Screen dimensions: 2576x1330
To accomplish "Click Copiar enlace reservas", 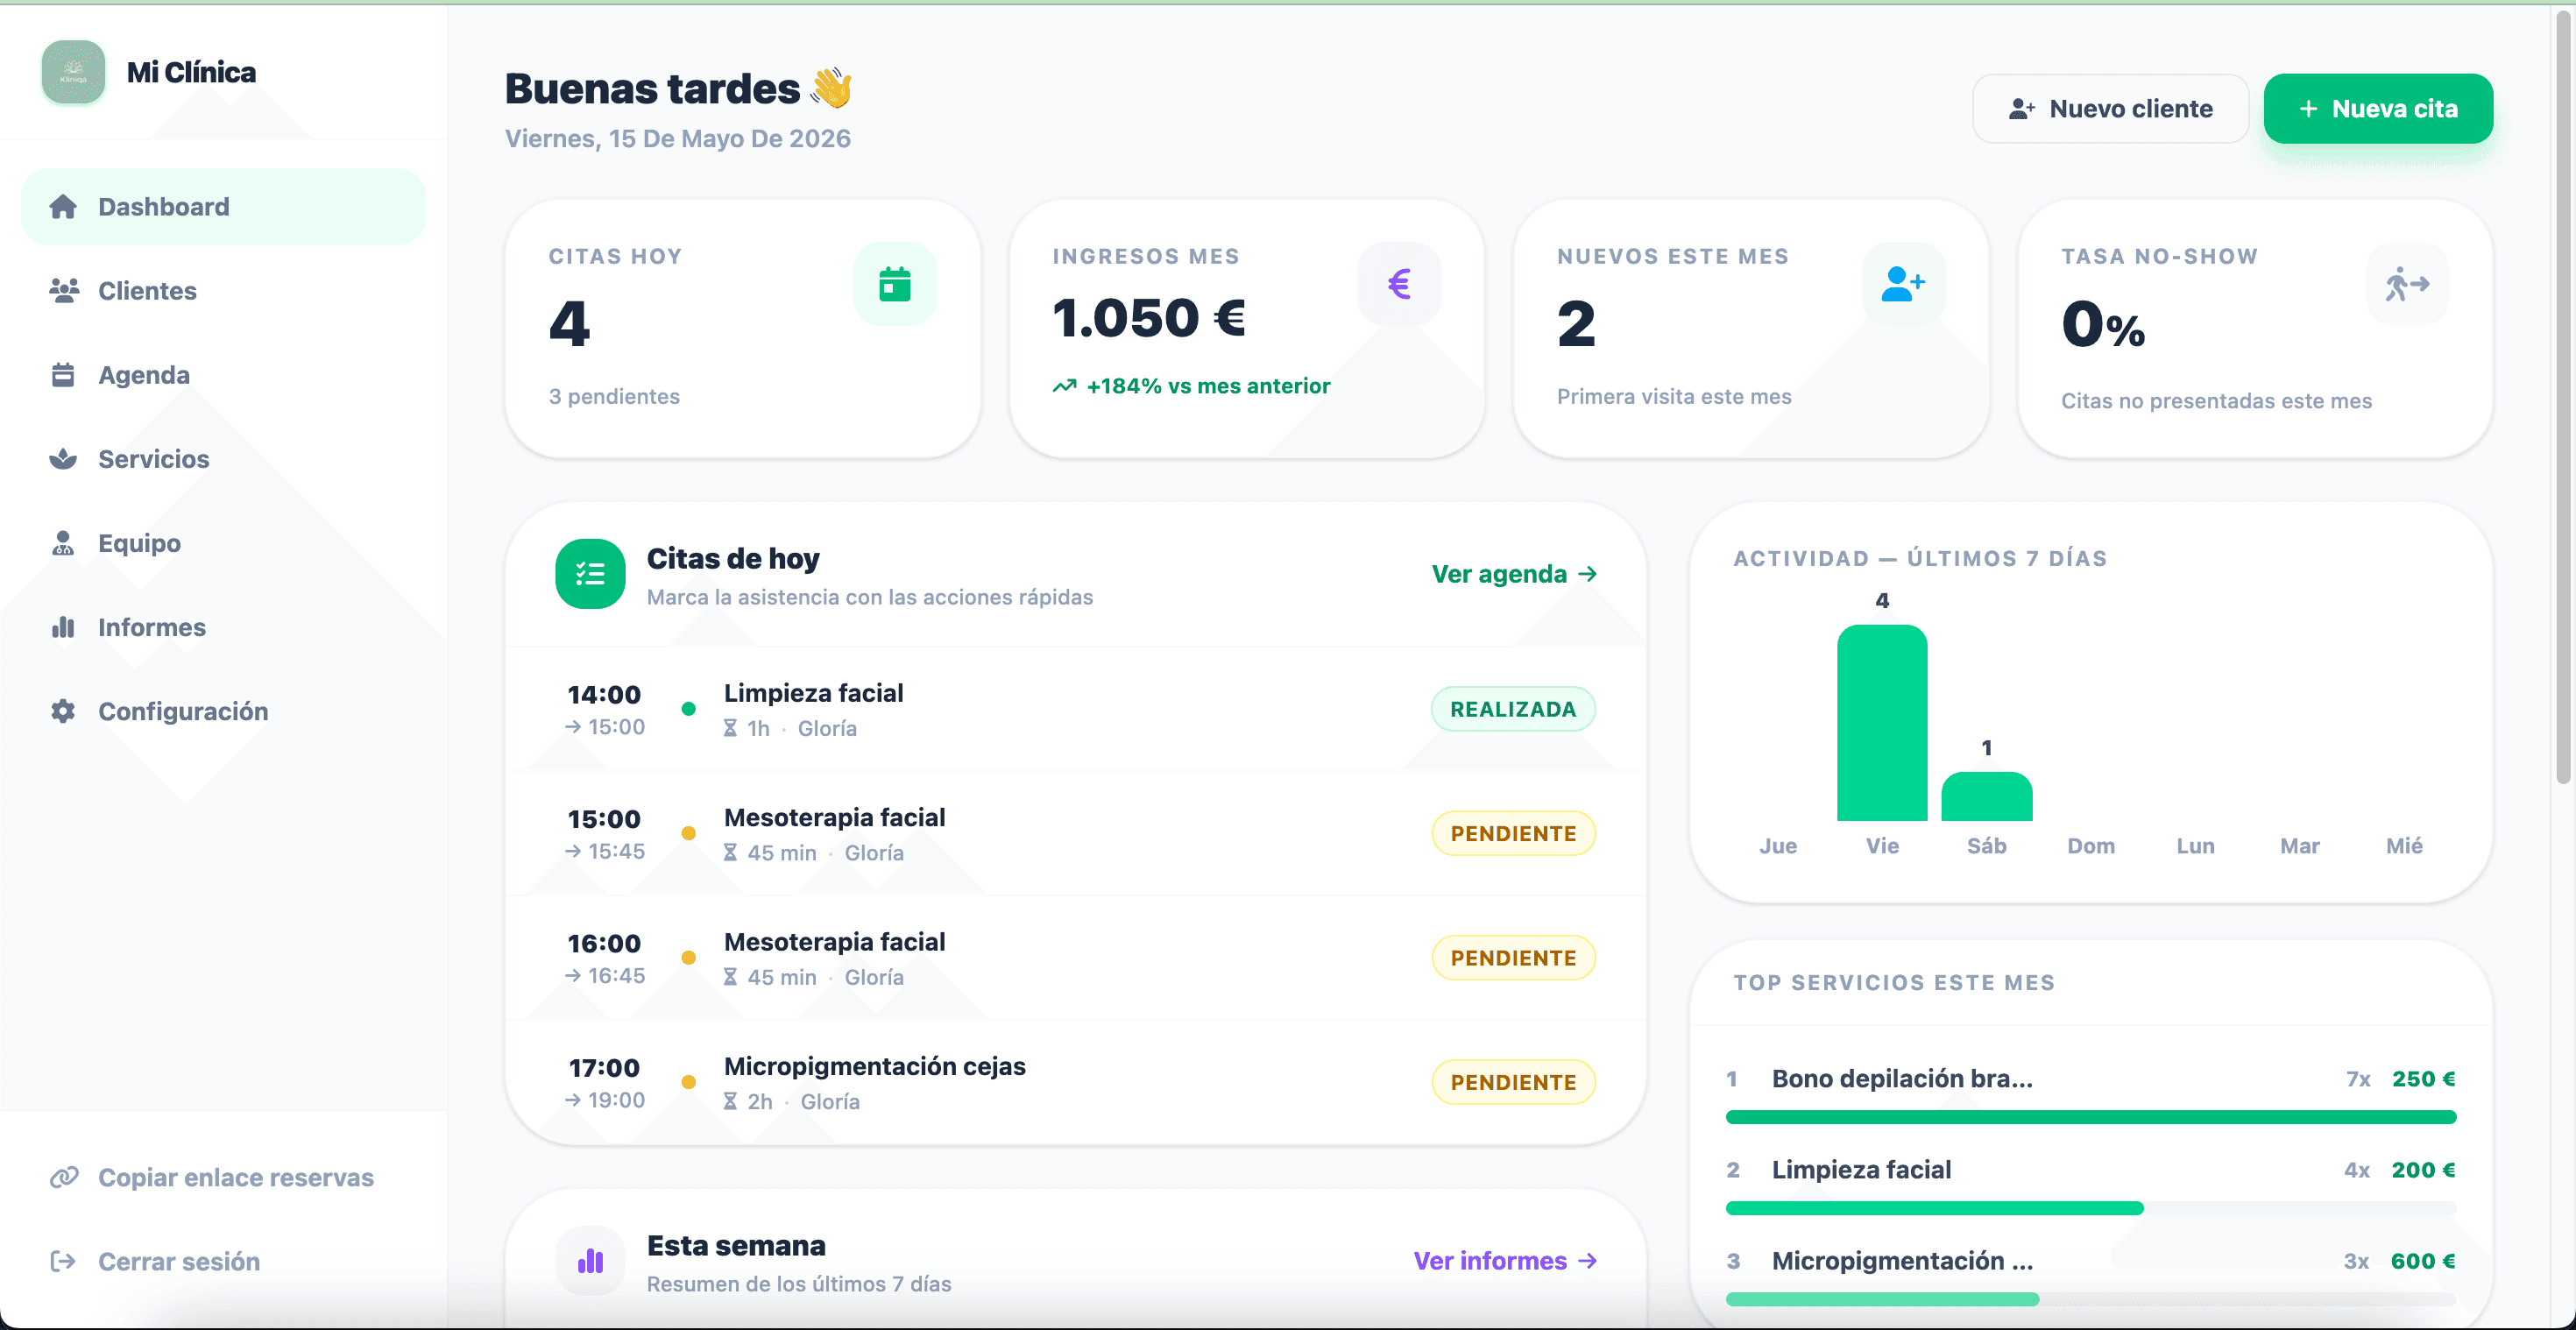I will coord(223,1177).
